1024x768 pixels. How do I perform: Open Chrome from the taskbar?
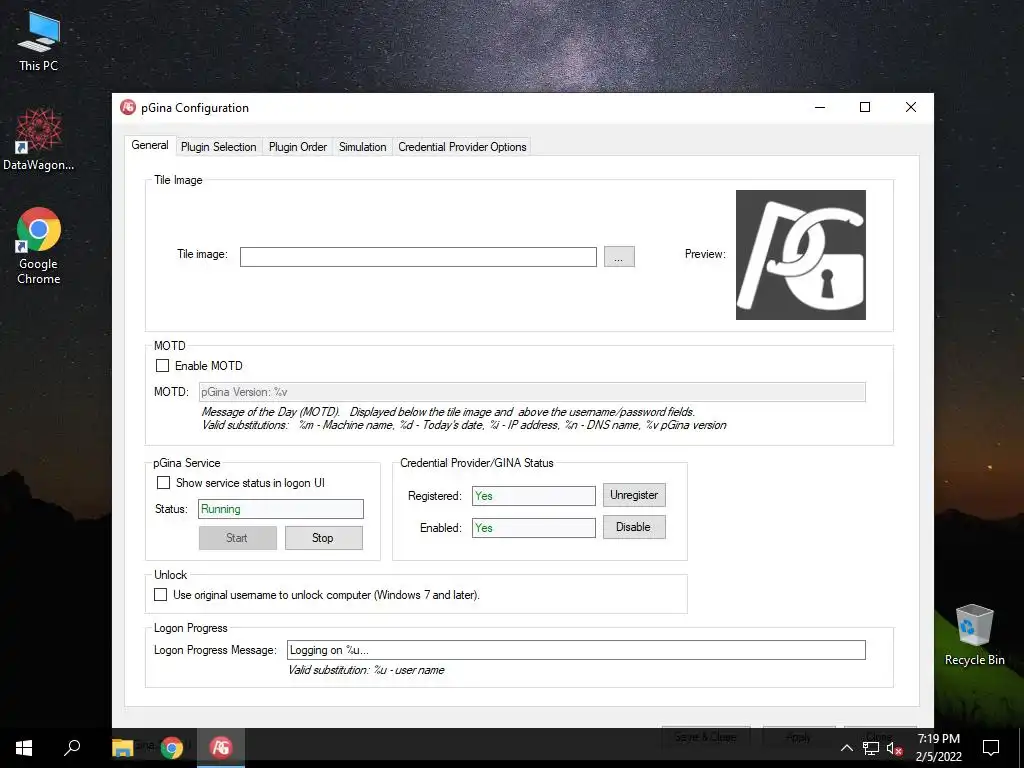tap(172, 748)
